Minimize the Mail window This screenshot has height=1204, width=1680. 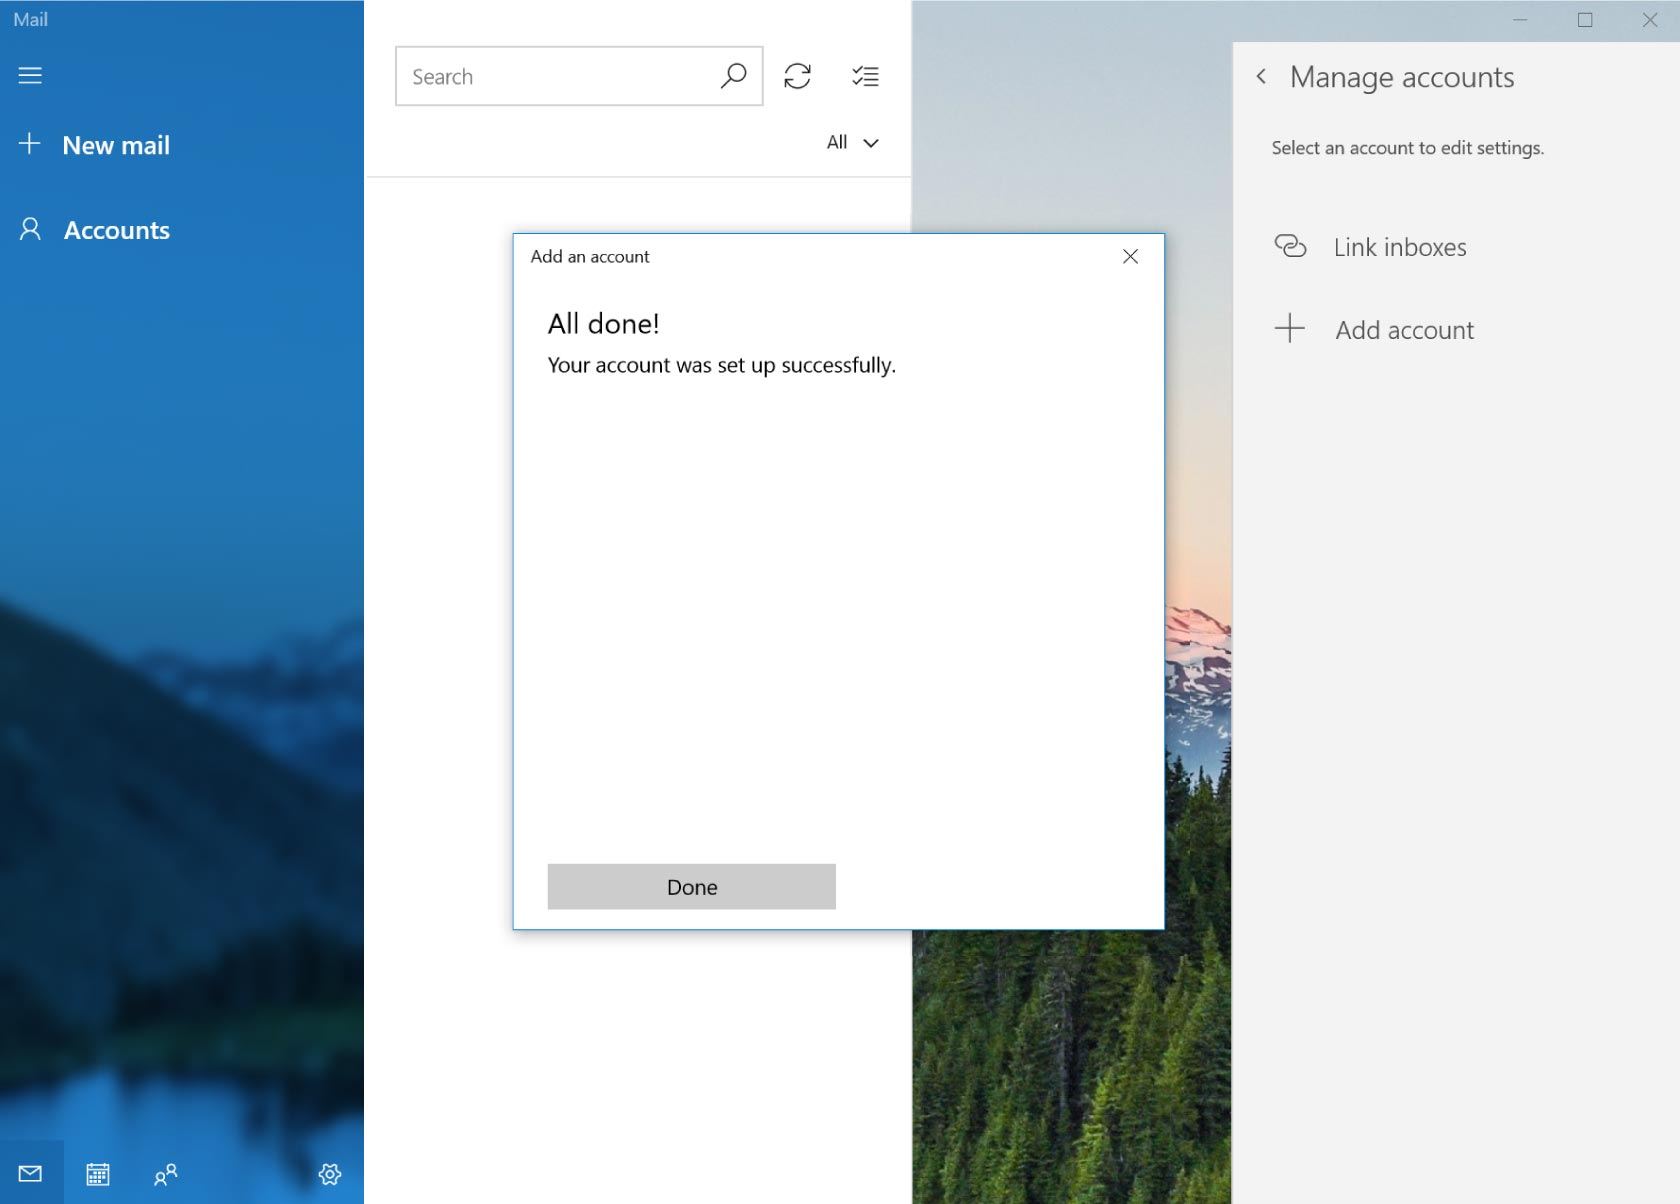pos(1520,20)
